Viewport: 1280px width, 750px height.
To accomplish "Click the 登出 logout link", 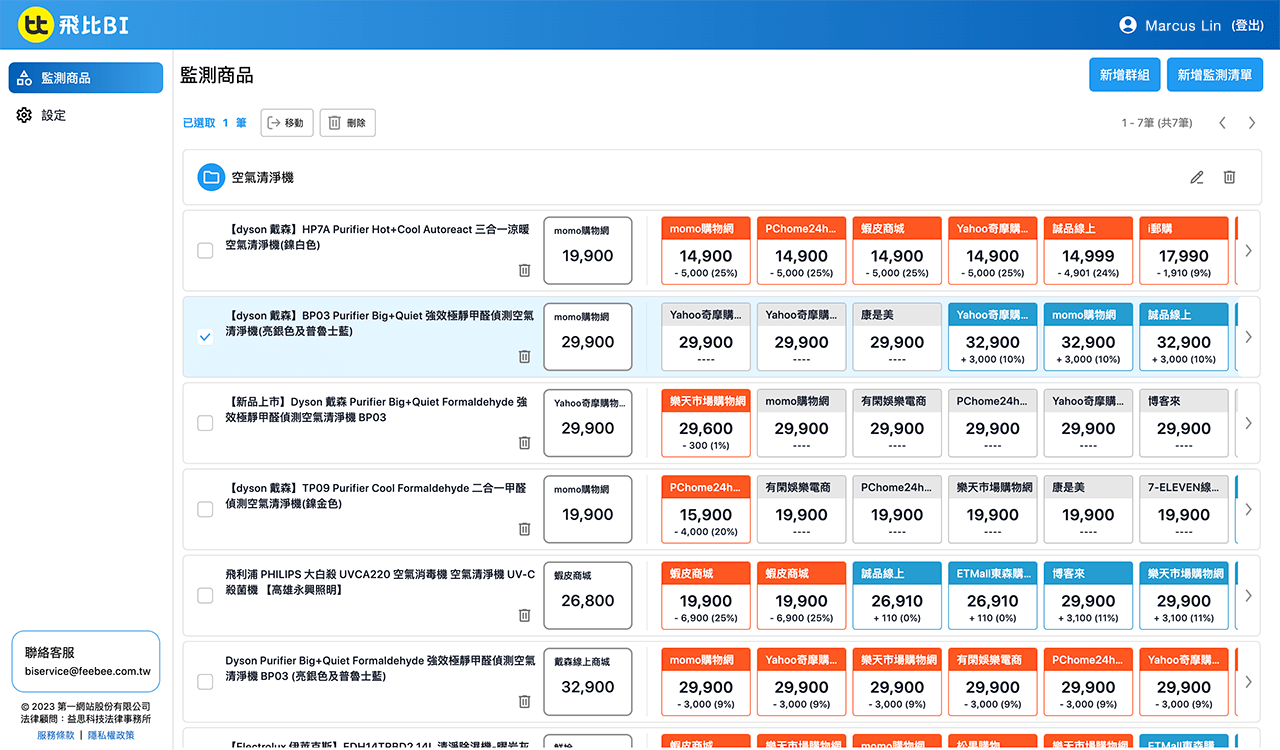I will (x=1248, y=26).
